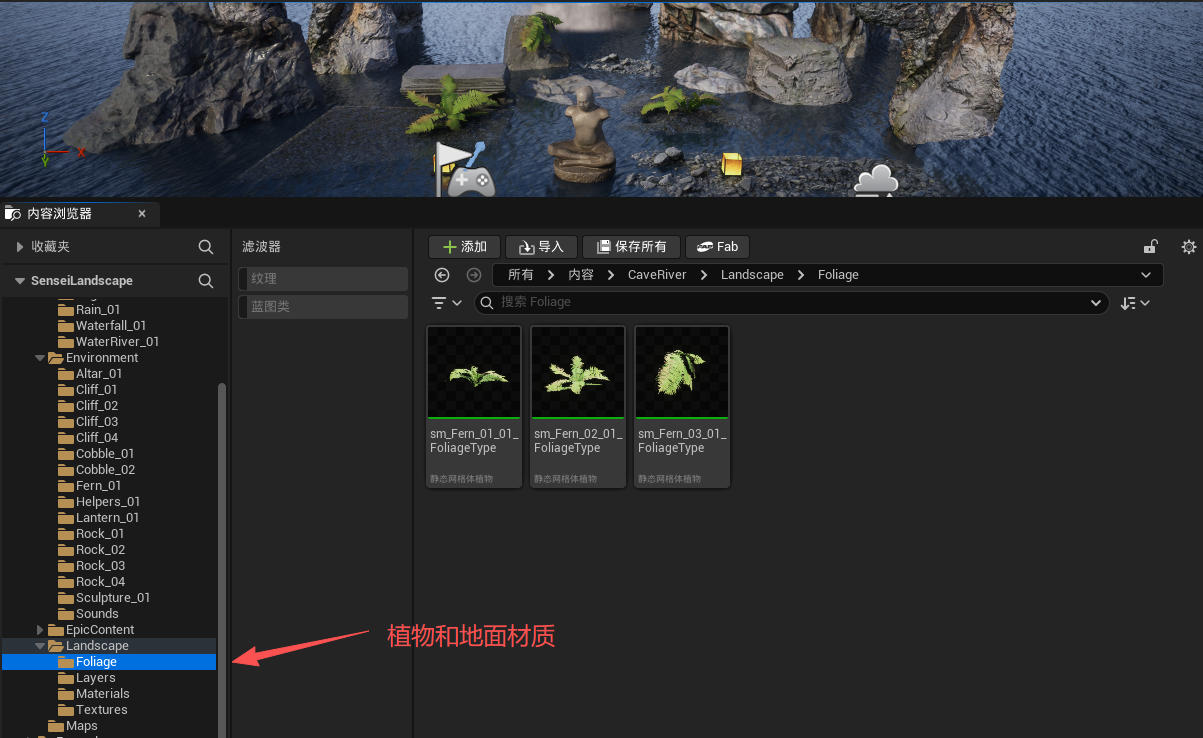
Task: Select the sm_Fern_02_01 FoliageType thumbnail
Action: pos(578,406)
